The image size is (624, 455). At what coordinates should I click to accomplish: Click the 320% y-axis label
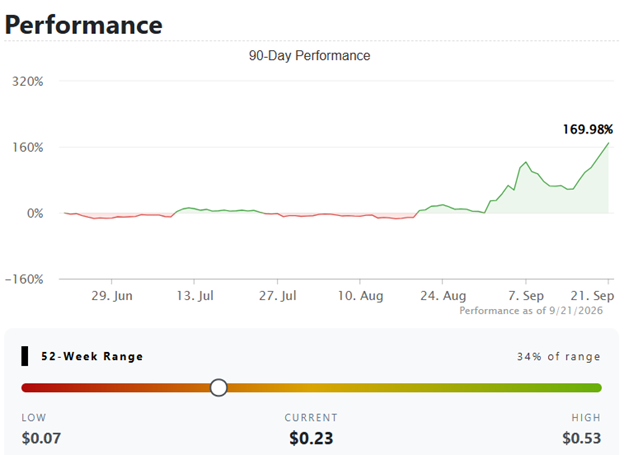click(x=27, y=82)
